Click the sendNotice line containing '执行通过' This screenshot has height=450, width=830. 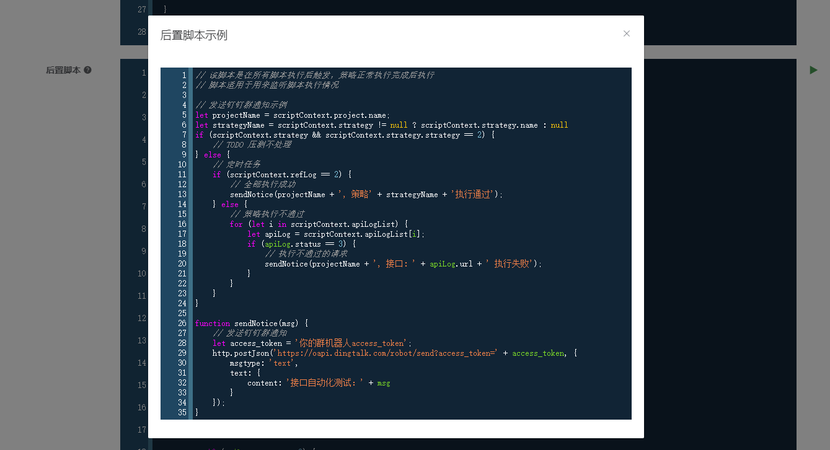[366, 194]
